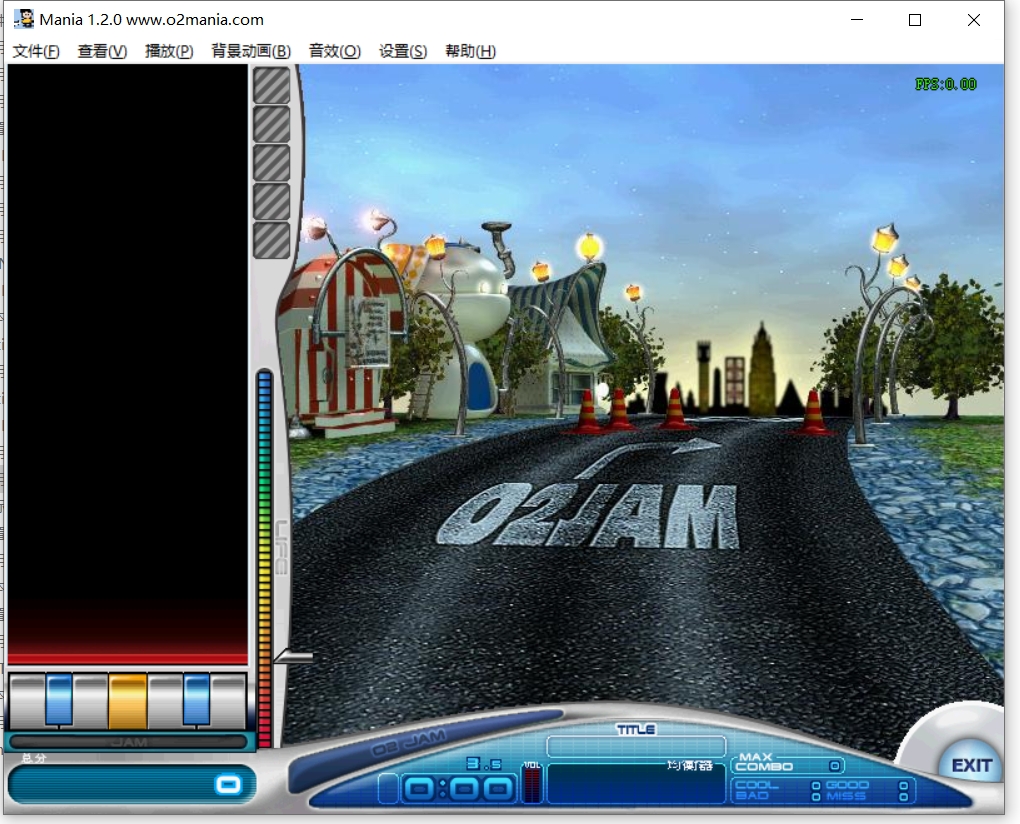Open the 帮助(H) menu
Screen dimensions: 1020x824
click(470, 51)
